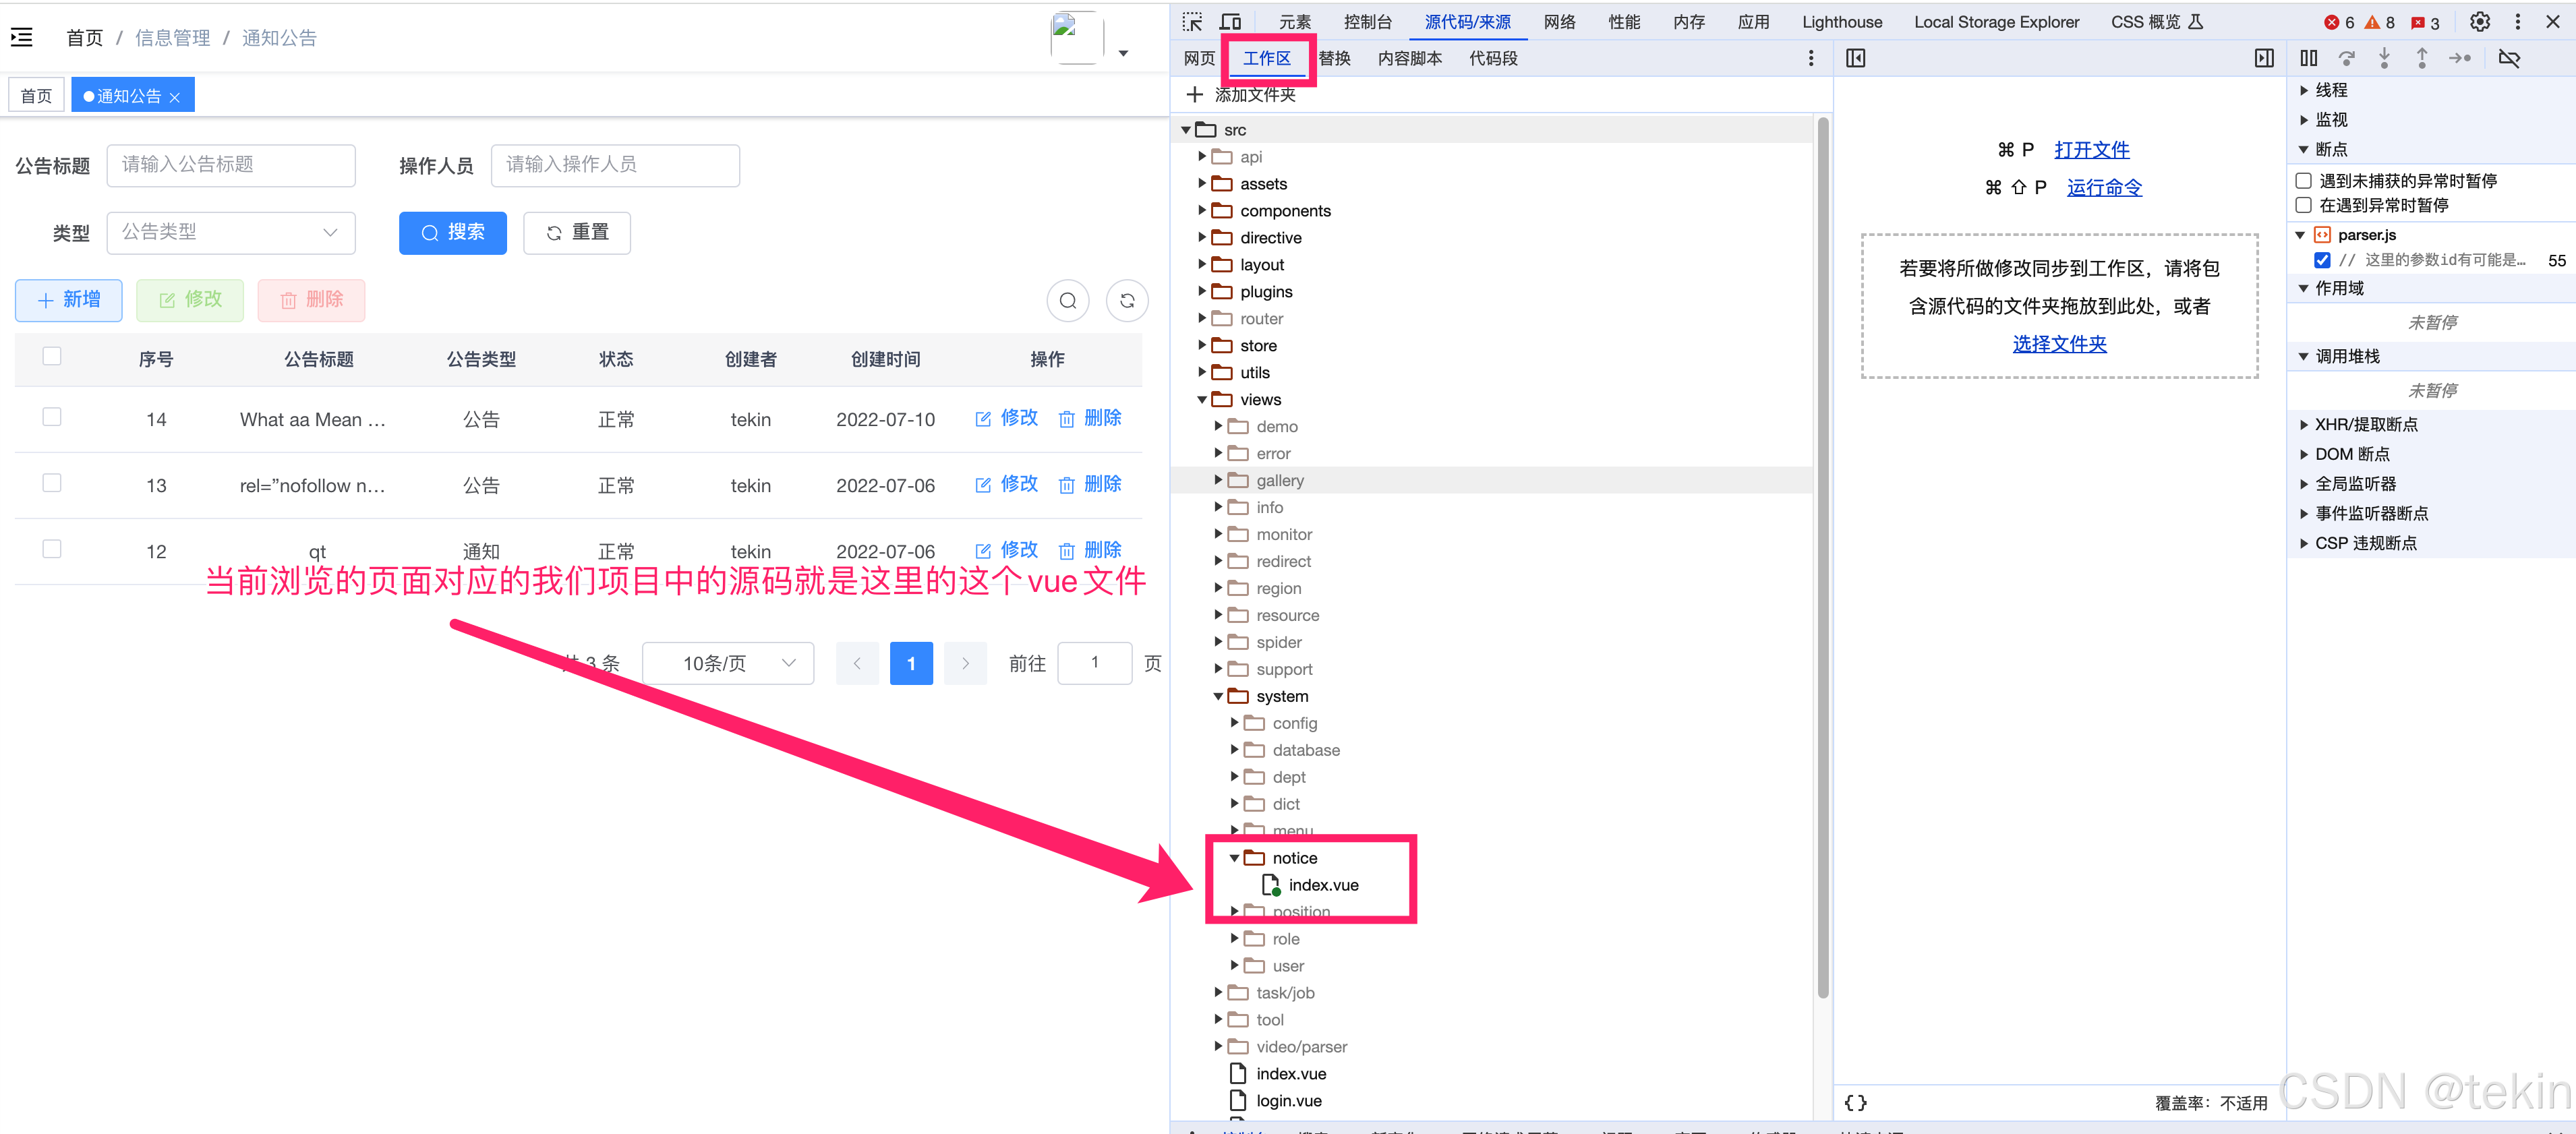Tick the select-all checkbox in table header

tap(52, 356)
